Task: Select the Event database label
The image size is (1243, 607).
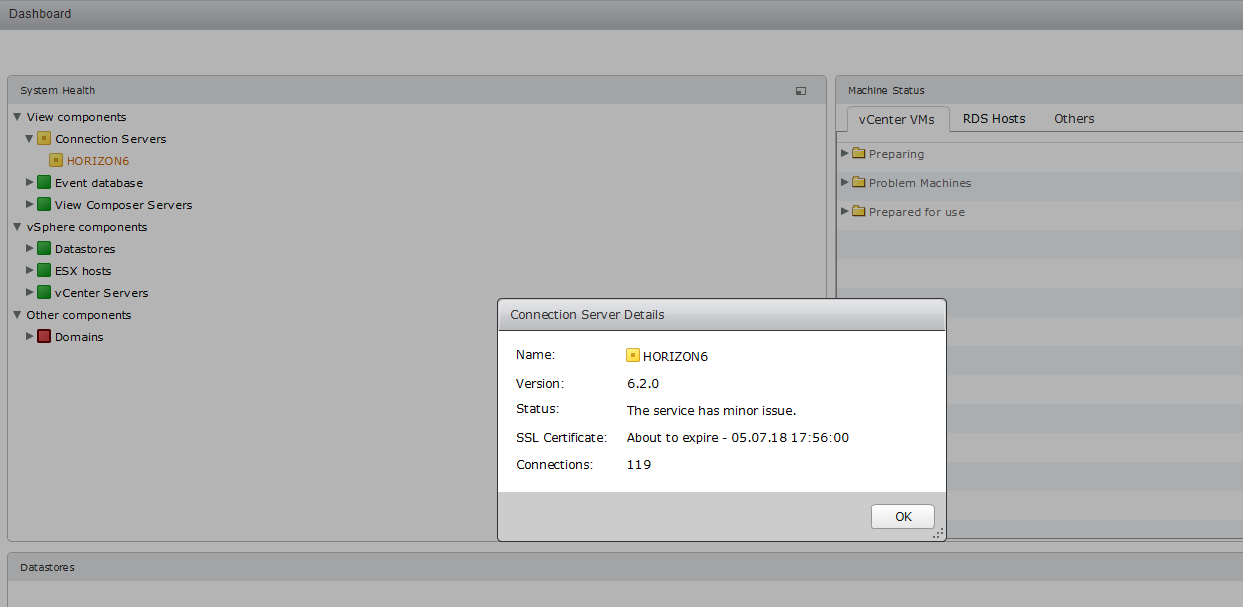Action: 99,183
